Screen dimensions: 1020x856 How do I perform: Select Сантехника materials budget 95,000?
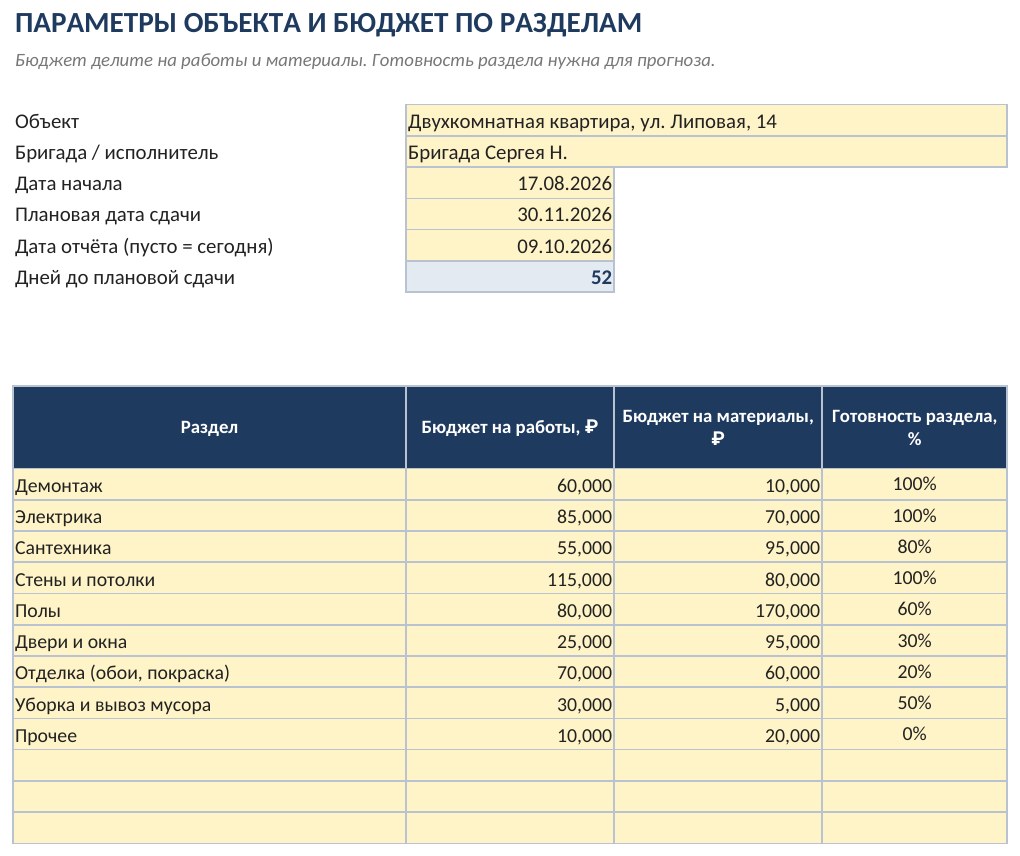click(718, 548)
